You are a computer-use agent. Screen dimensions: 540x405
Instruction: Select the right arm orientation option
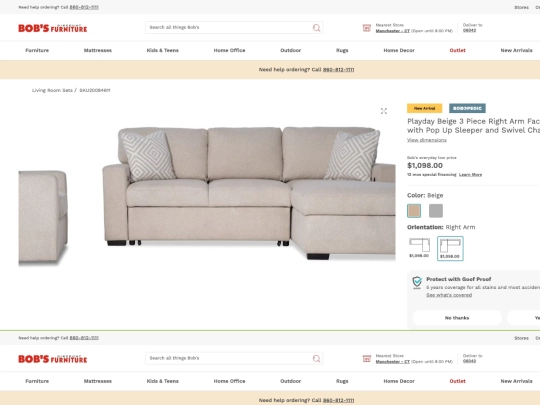coord(450,248)
